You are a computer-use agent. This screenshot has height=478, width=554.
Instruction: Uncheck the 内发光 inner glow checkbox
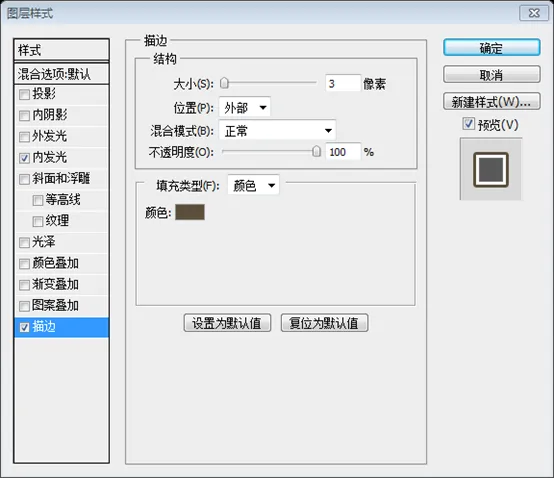coord(24,158)
